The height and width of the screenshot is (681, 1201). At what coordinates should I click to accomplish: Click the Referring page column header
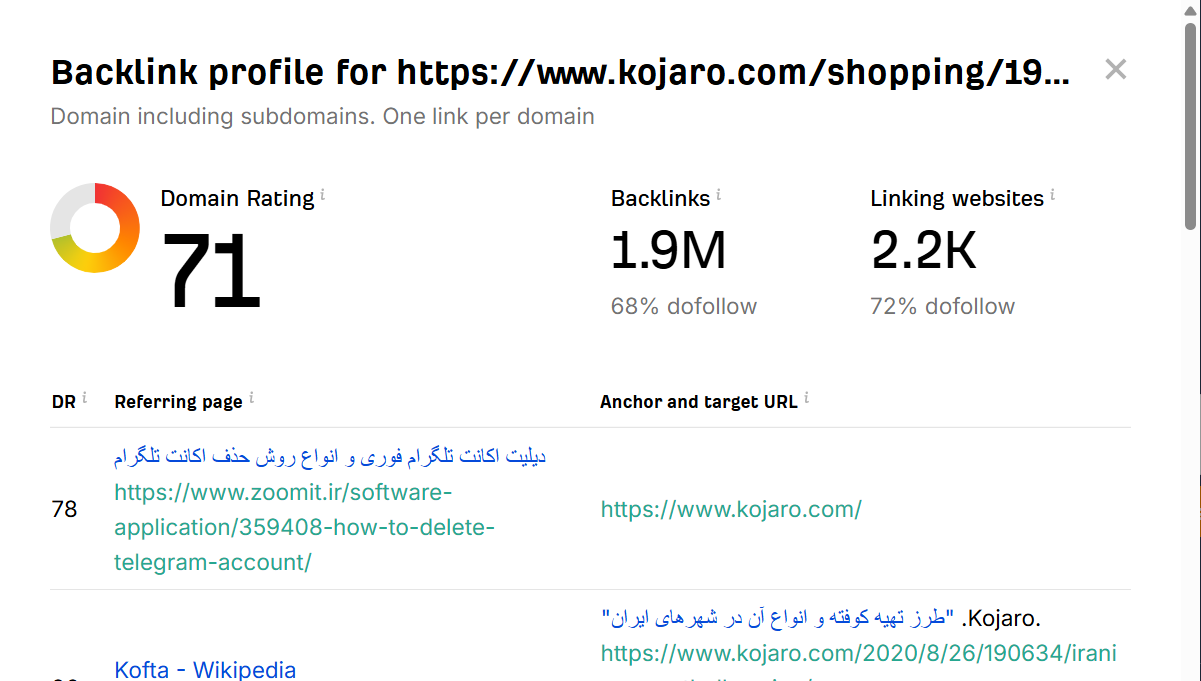coord(178,402)
